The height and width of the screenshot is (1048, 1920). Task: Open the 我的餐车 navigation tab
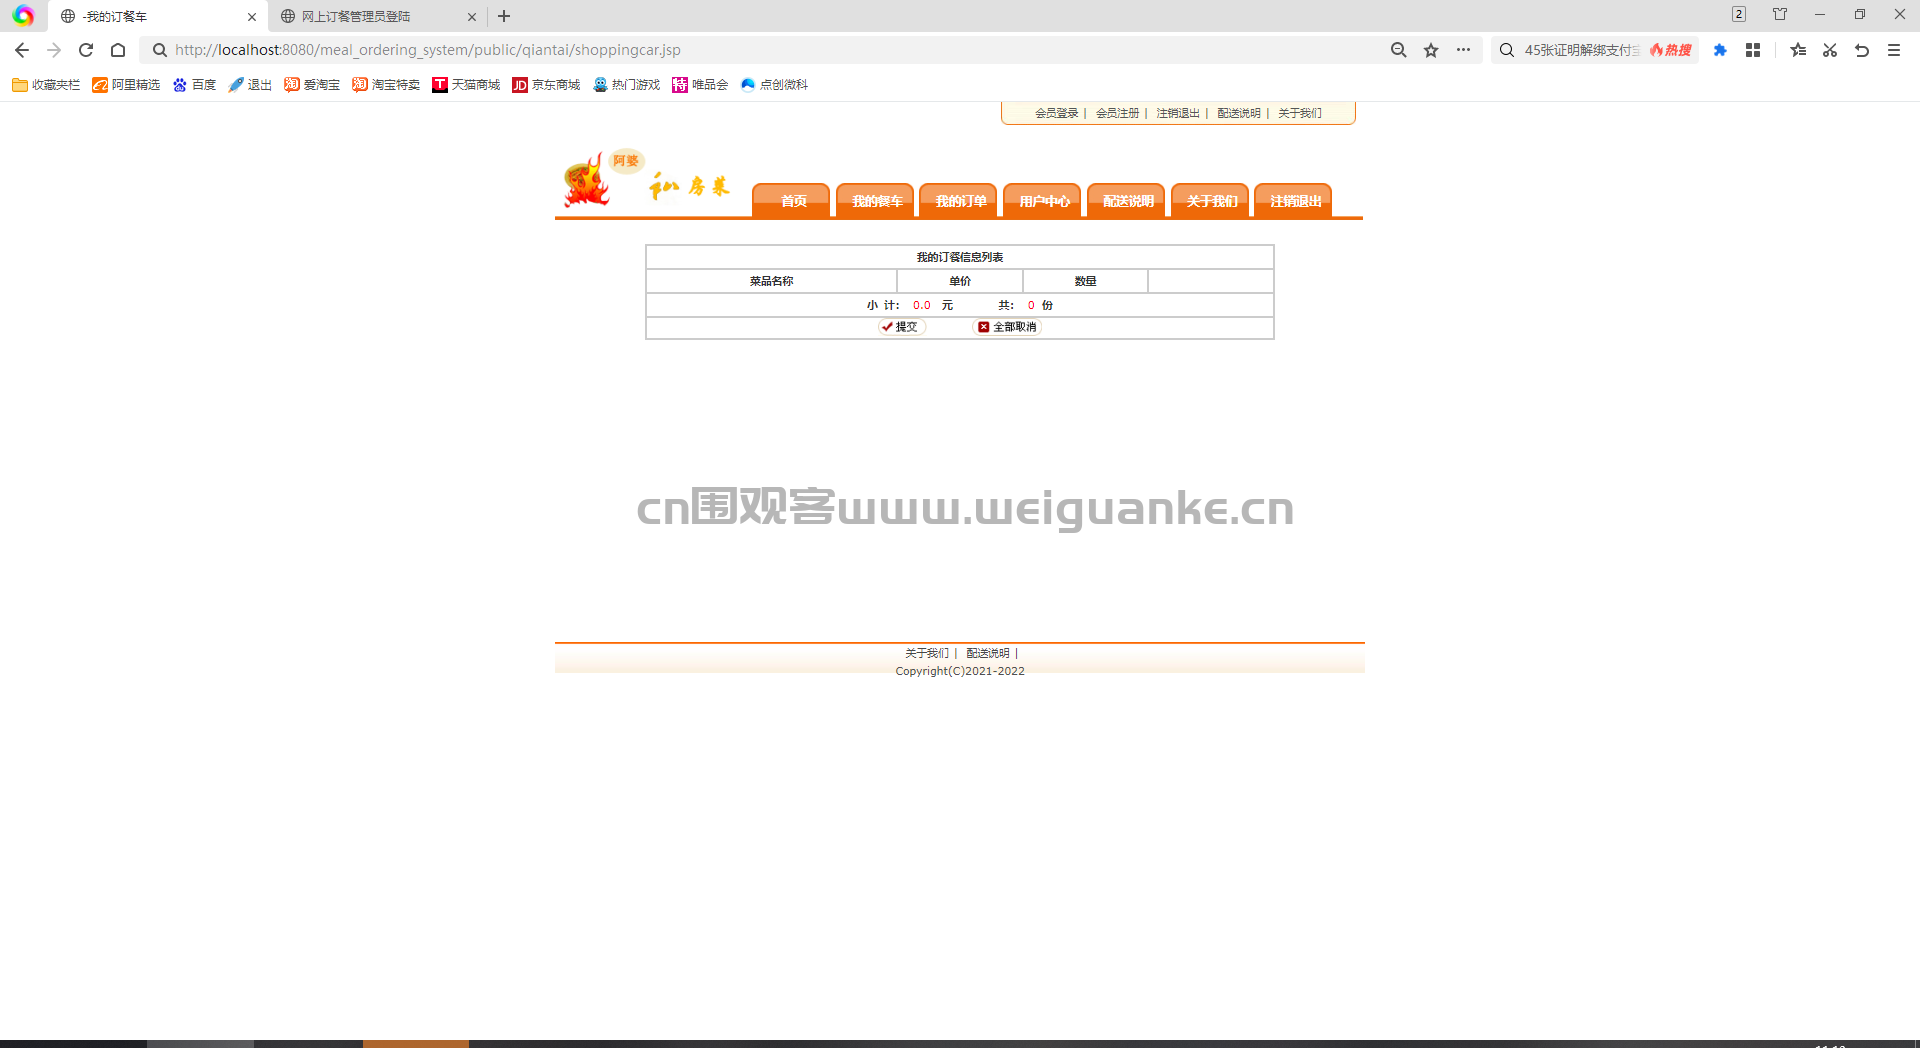(876, 200)
